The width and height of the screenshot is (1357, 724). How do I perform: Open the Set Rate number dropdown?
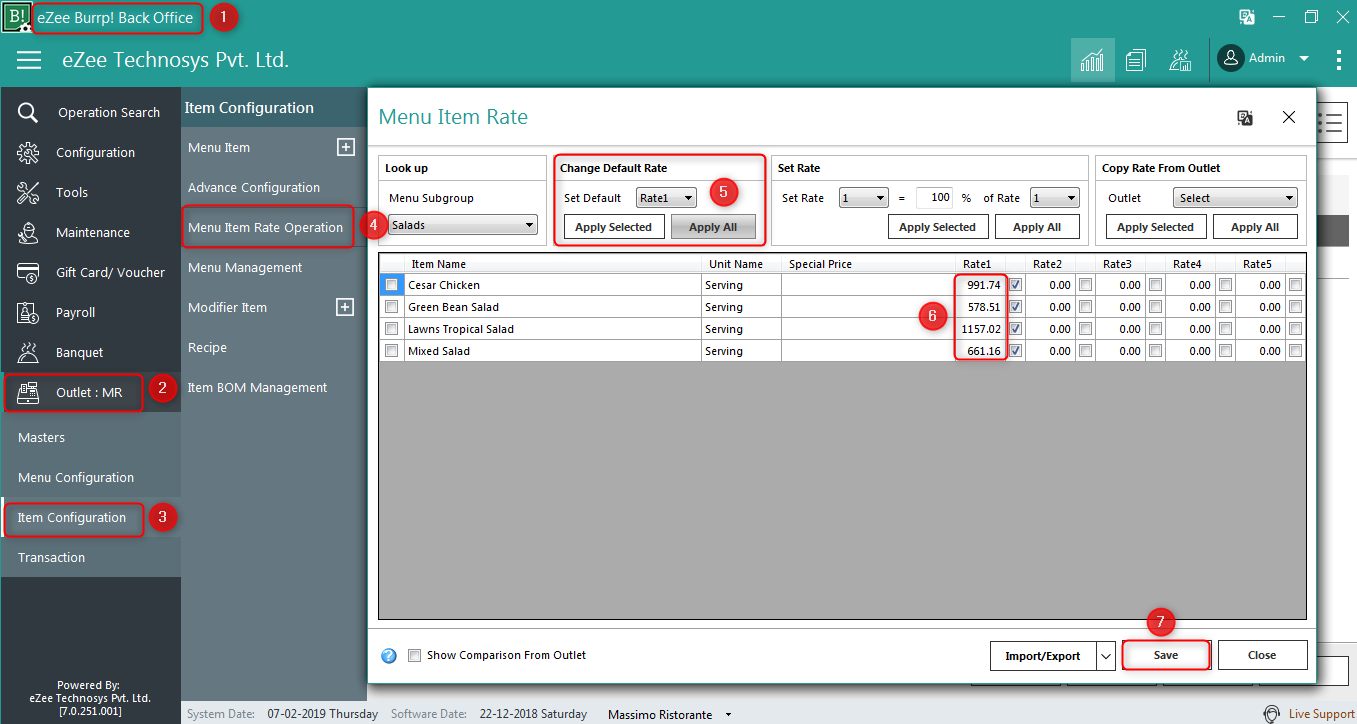tap(863, 198)
